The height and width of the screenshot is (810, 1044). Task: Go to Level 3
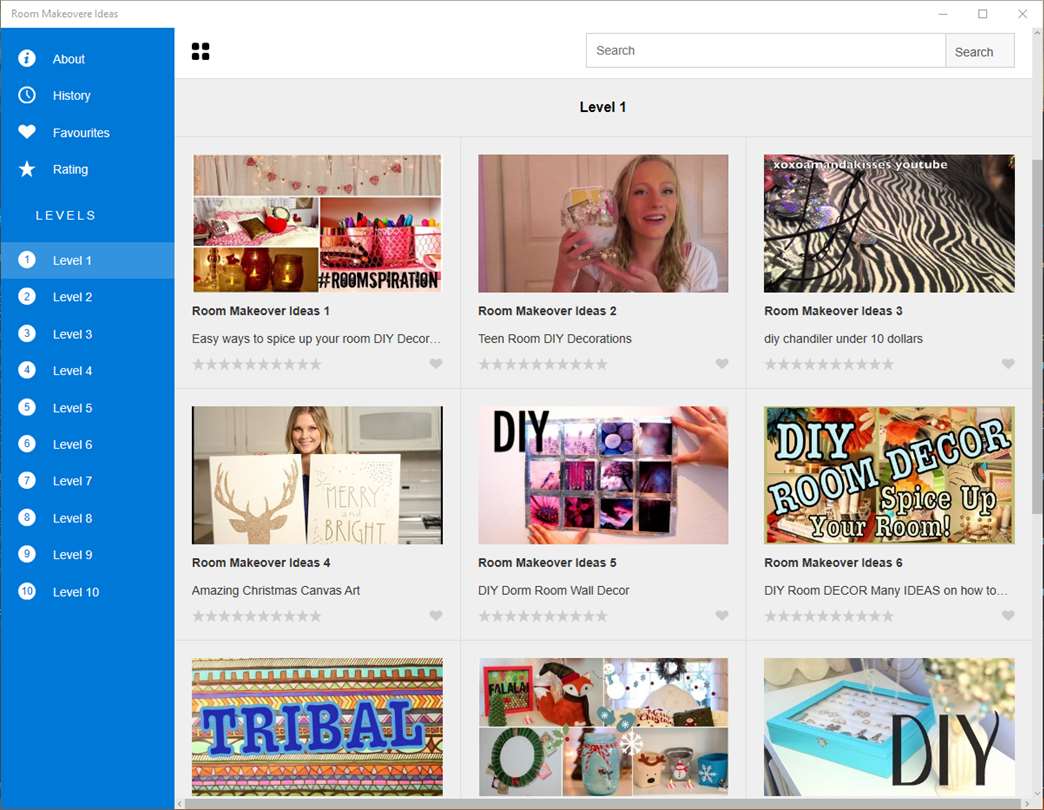click(87, 334)
